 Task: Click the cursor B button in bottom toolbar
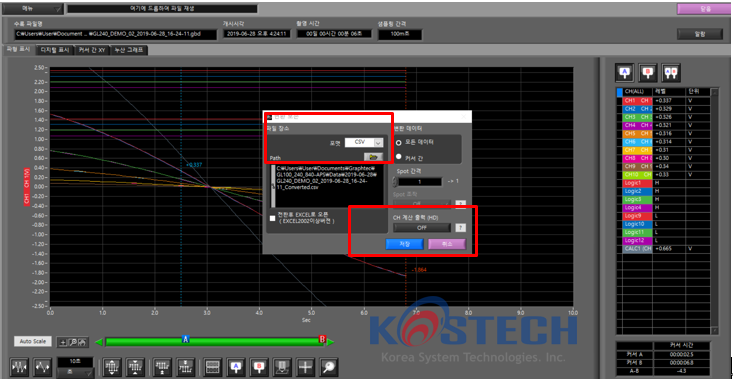point(259,367)
